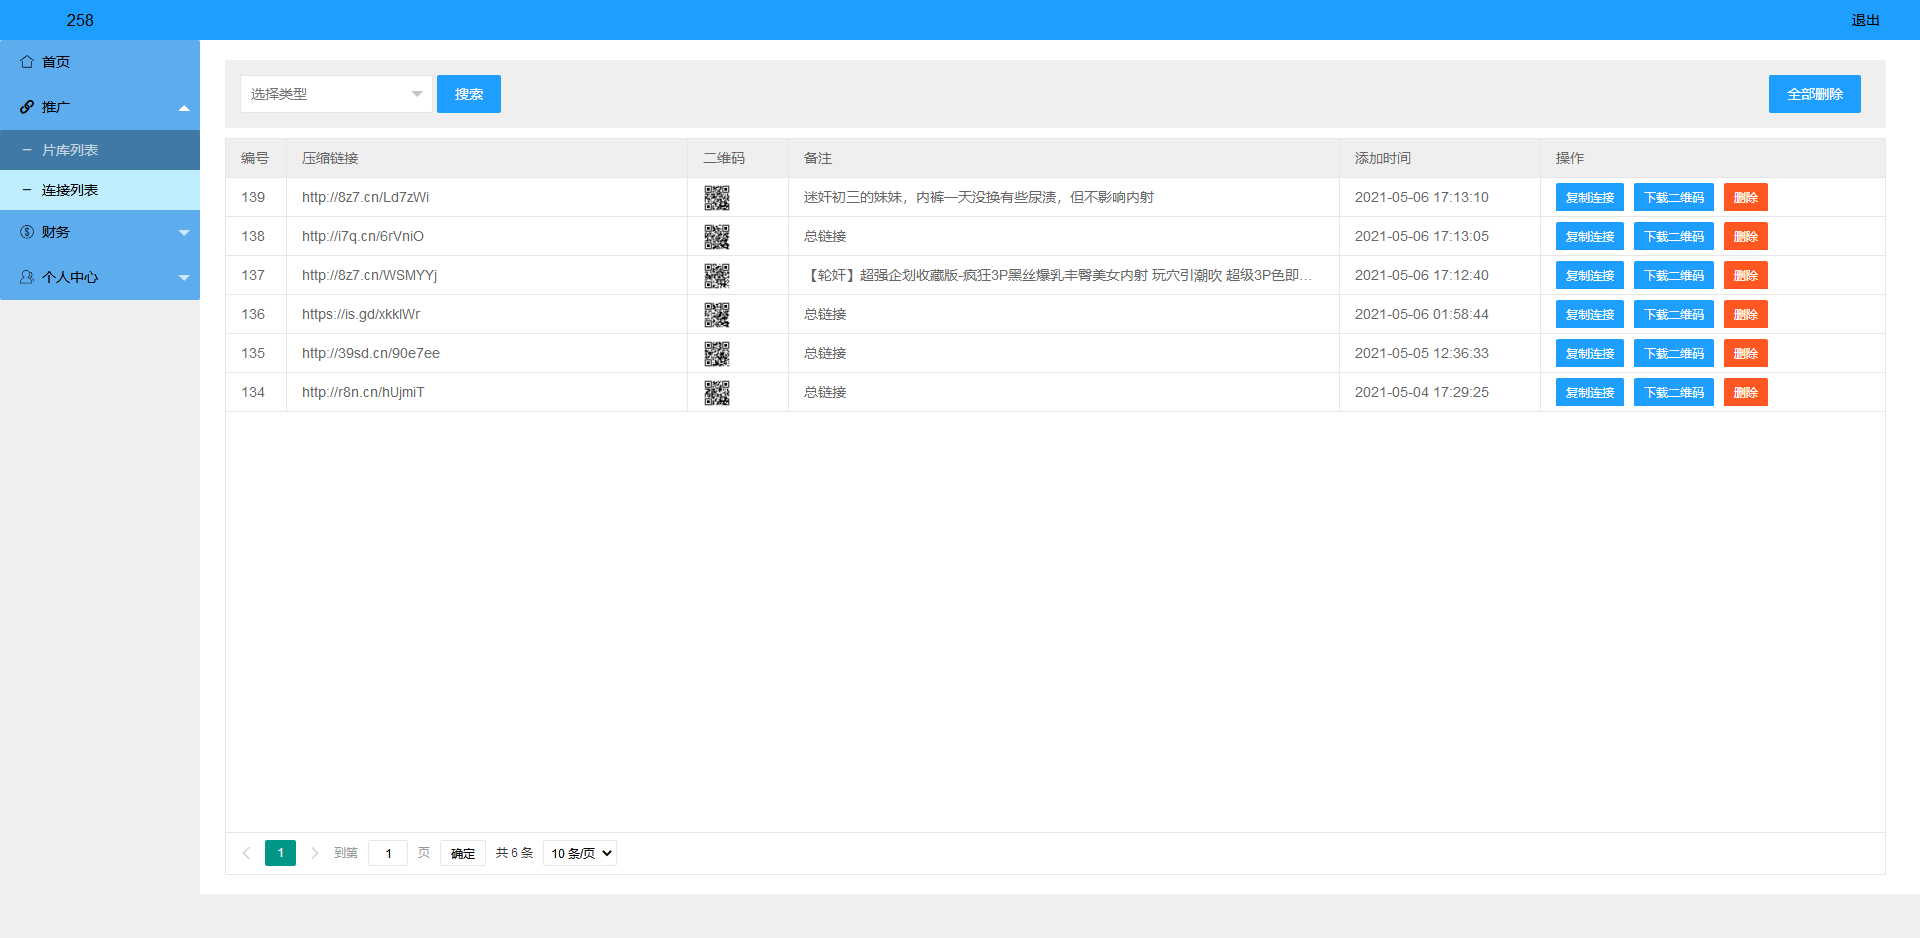Click the link icon next to 推广
Image resolution: width=1920 pixels, height=938 pixels.
click(27, 107)
